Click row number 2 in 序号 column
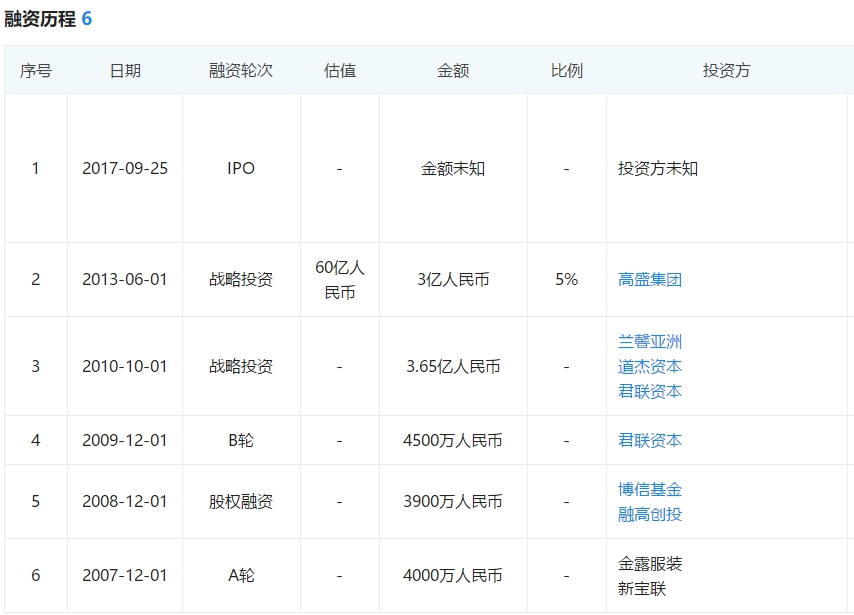 coord(36,279)
